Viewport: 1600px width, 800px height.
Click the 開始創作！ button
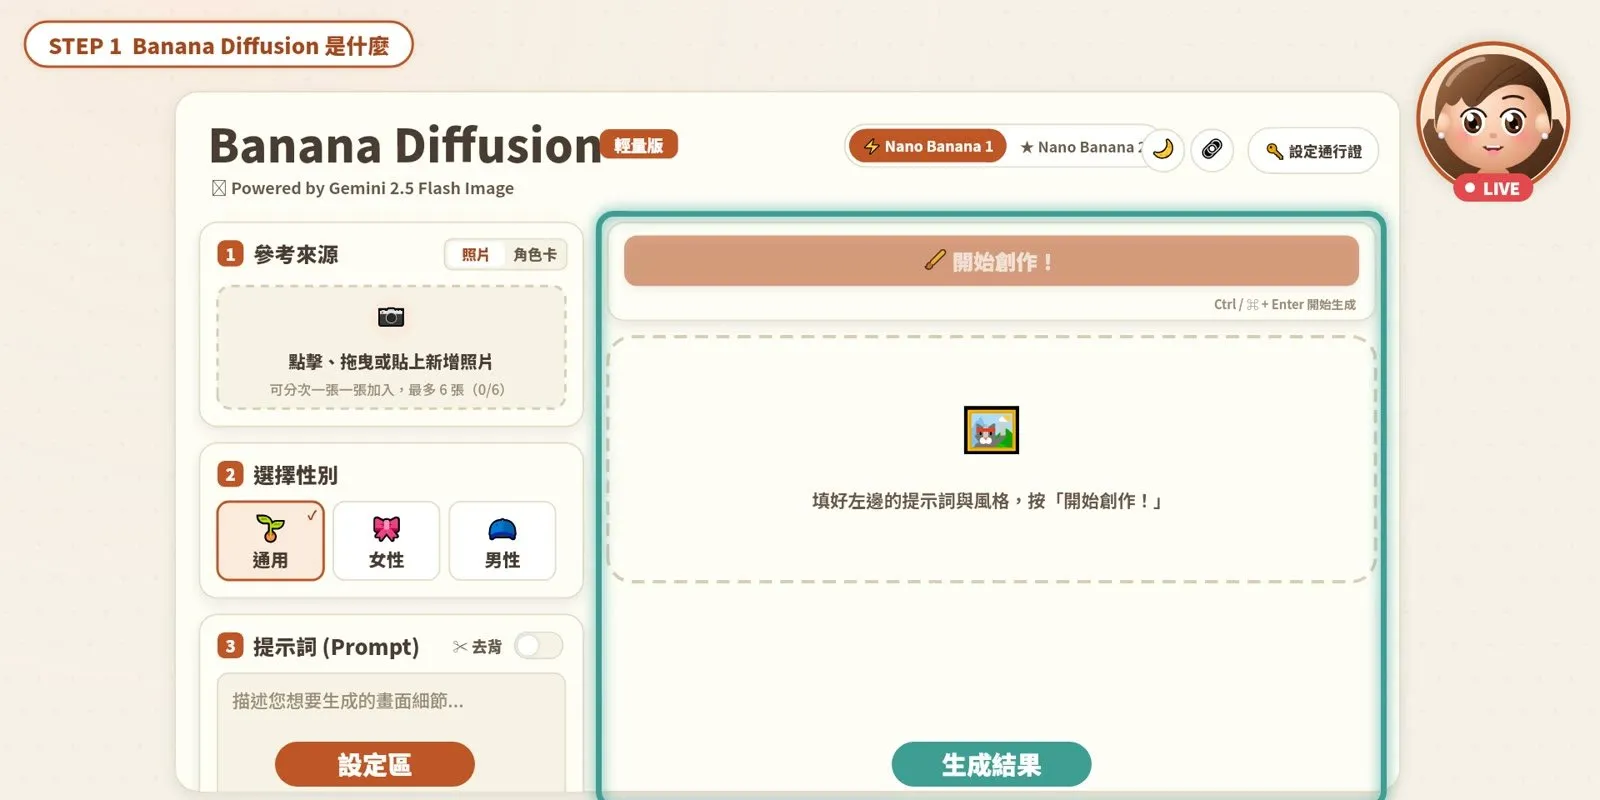click(991, 261)
